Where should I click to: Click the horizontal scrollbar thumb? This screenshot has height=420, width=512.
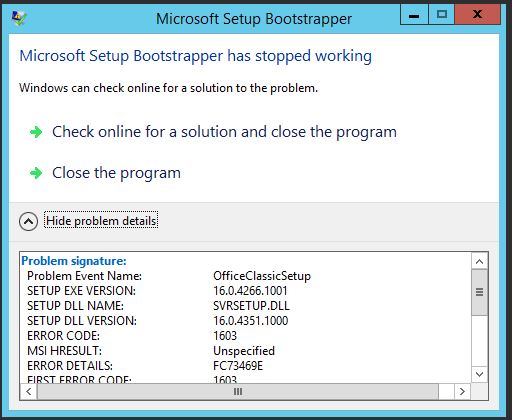238,391
